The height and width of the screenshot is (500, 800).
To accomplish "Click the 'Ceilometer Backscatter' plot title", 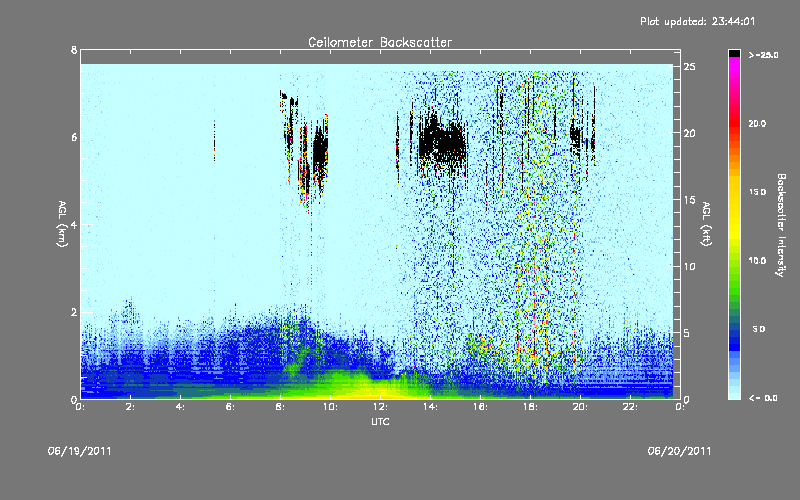I will [380, 42].
